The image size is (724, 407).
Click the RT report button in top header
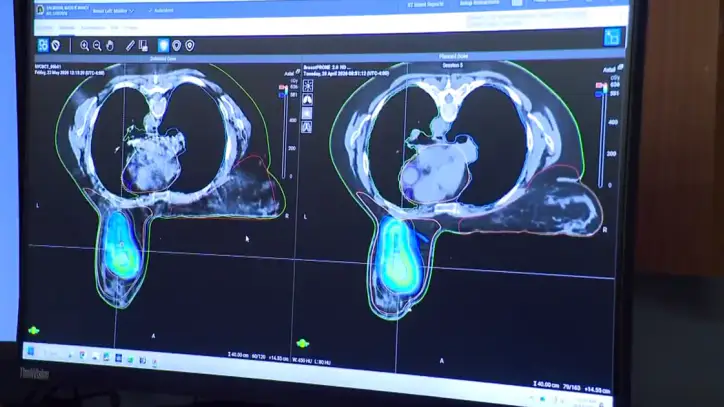(426, 5)
